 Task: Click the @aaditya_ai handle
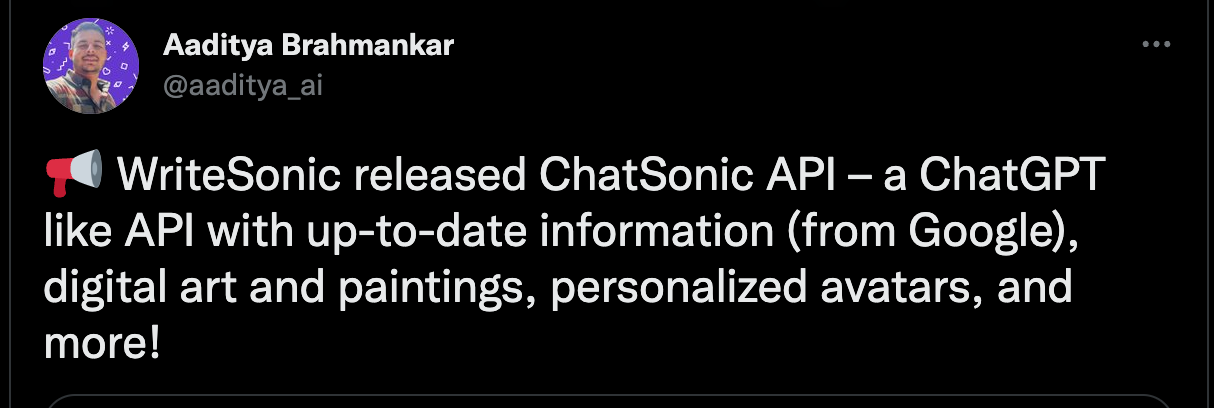click(242, 85)
